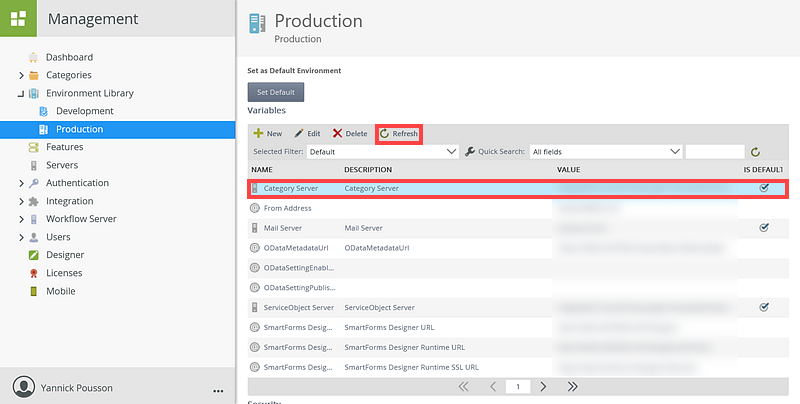Toggle Is Default checkbox for ServiceObject Server

[x=764, y=307]
